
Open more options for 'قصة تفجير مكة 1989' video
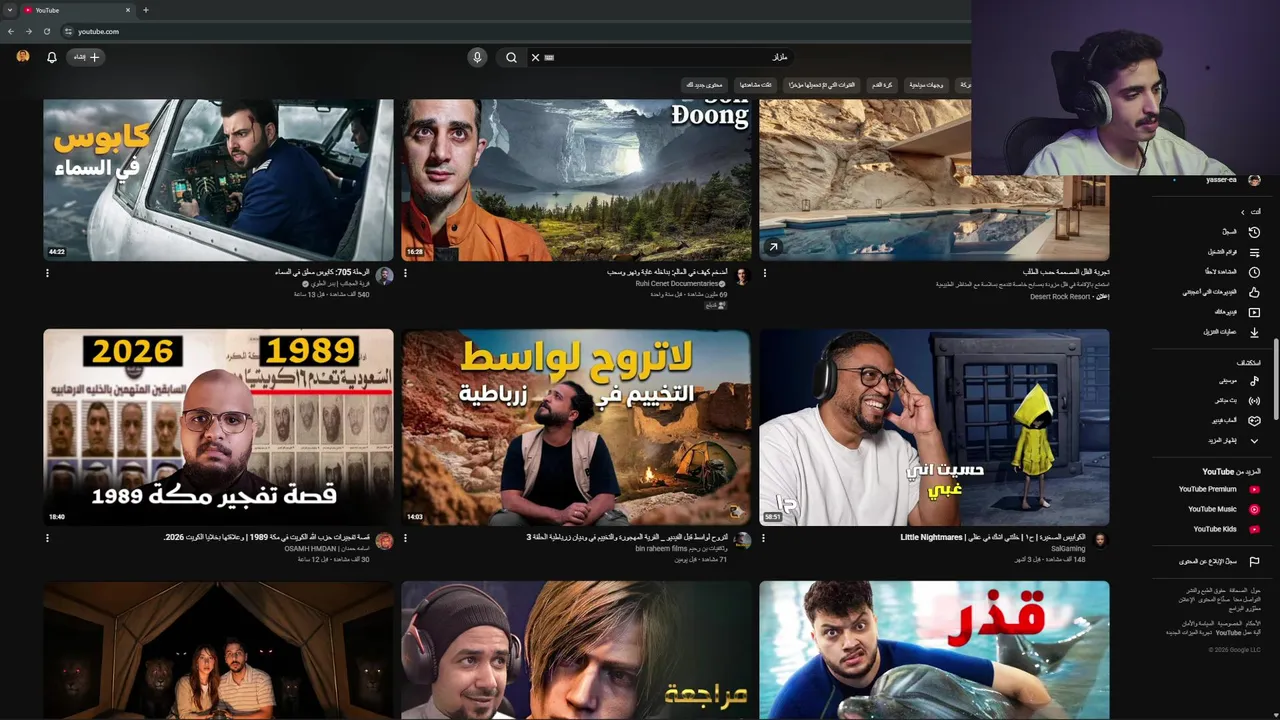point(47,538)
